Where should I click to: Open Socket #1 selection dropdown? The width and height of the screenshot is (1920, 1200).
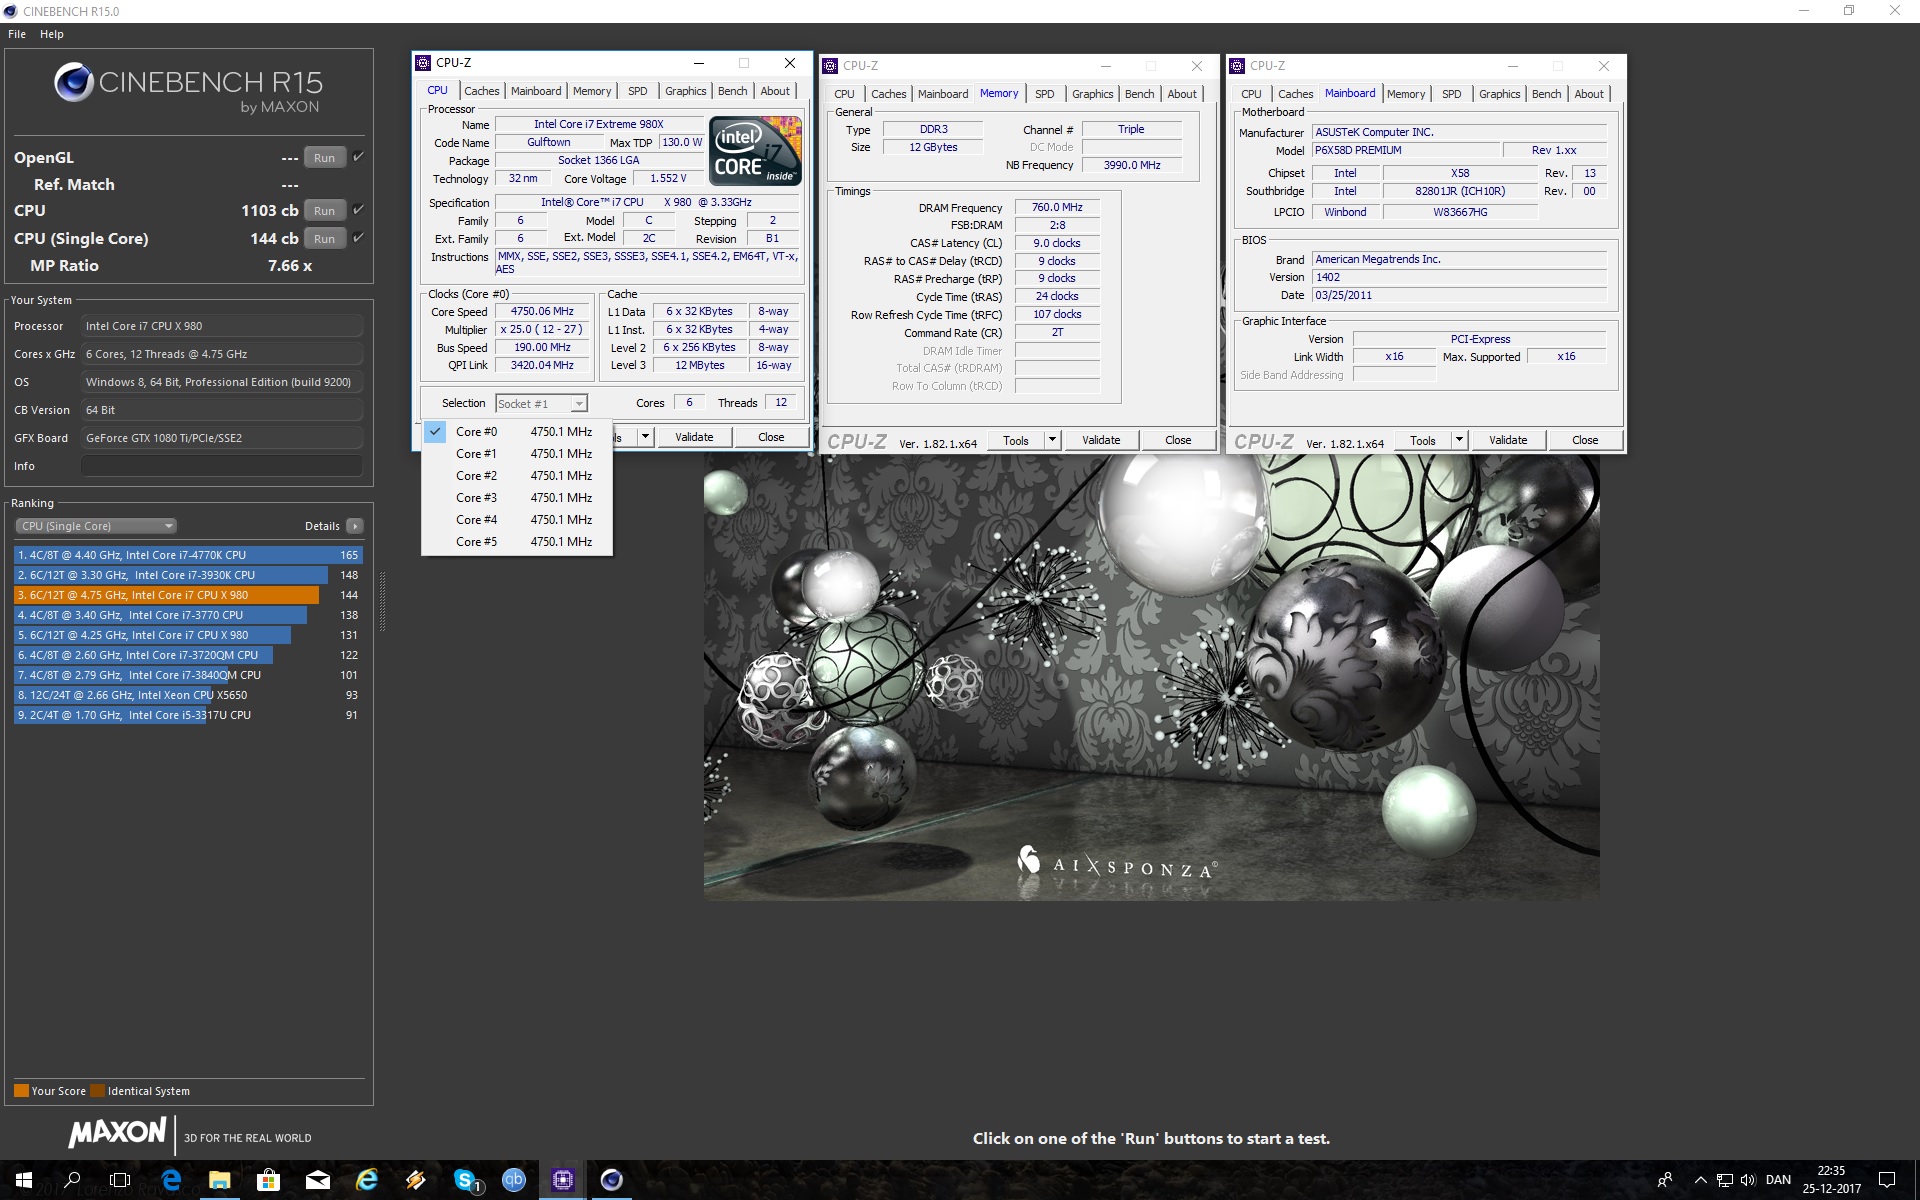click(x=541, y=404)
